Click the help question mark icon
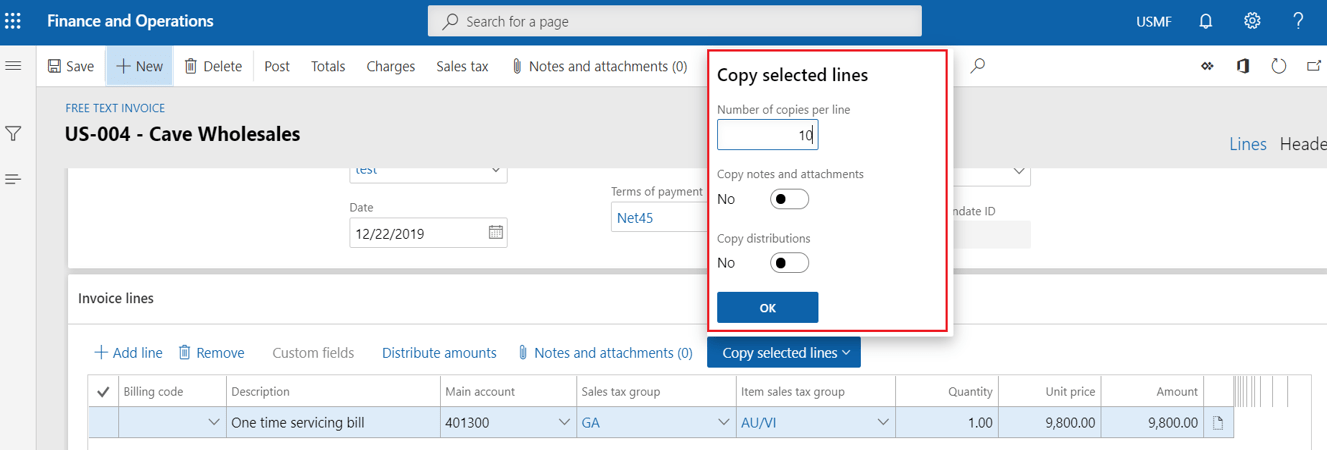Screen dimensions: 1327x450 pyautogui.click(x=1298, y=21)
